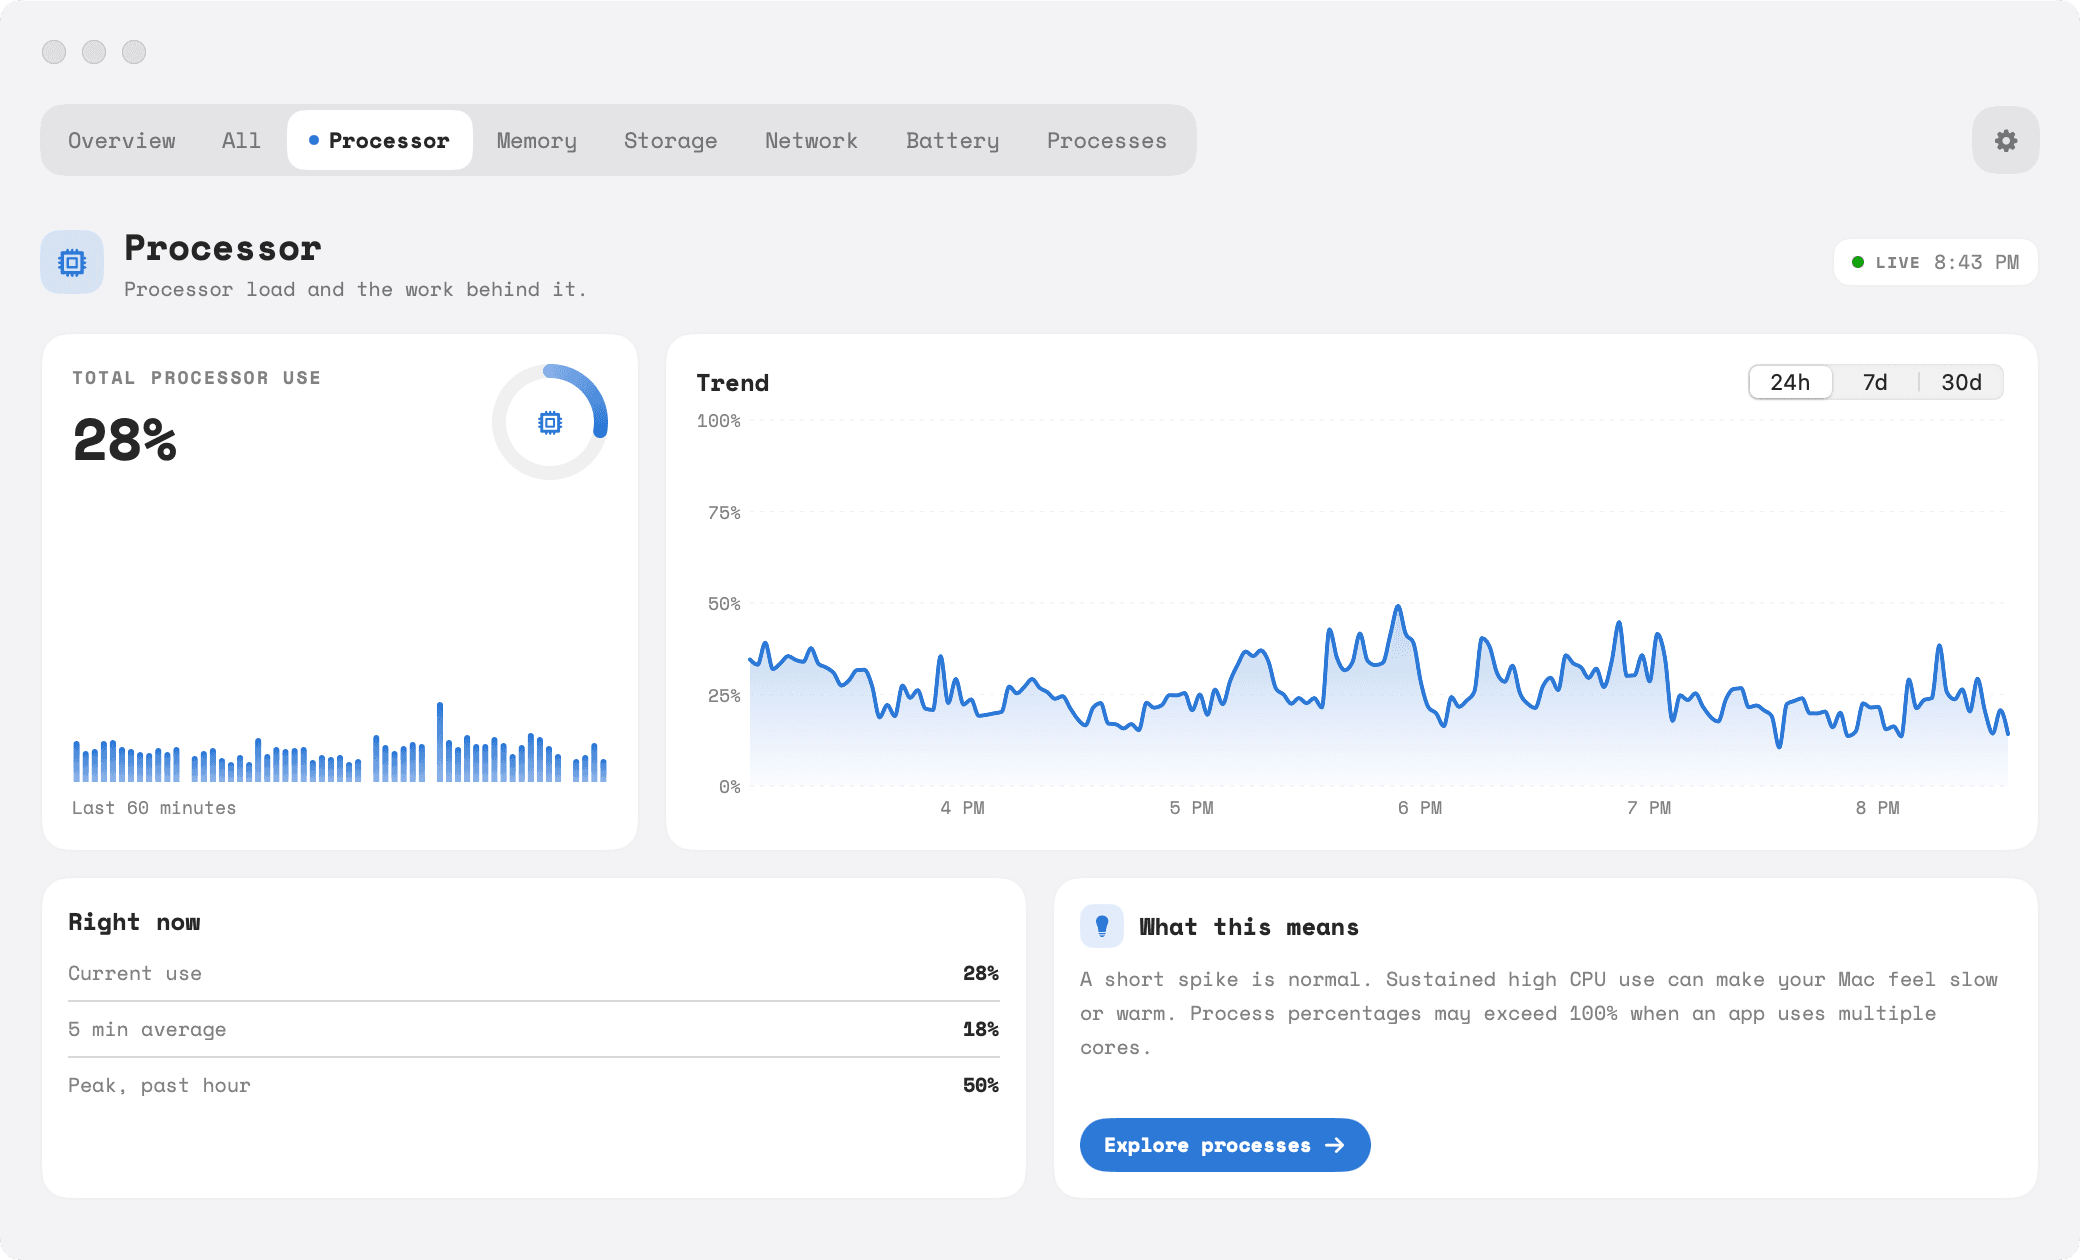Click the What this means heading
Image resolution: width=2080 pixels, height=1260 pixels.
(x=1249, y=927)
